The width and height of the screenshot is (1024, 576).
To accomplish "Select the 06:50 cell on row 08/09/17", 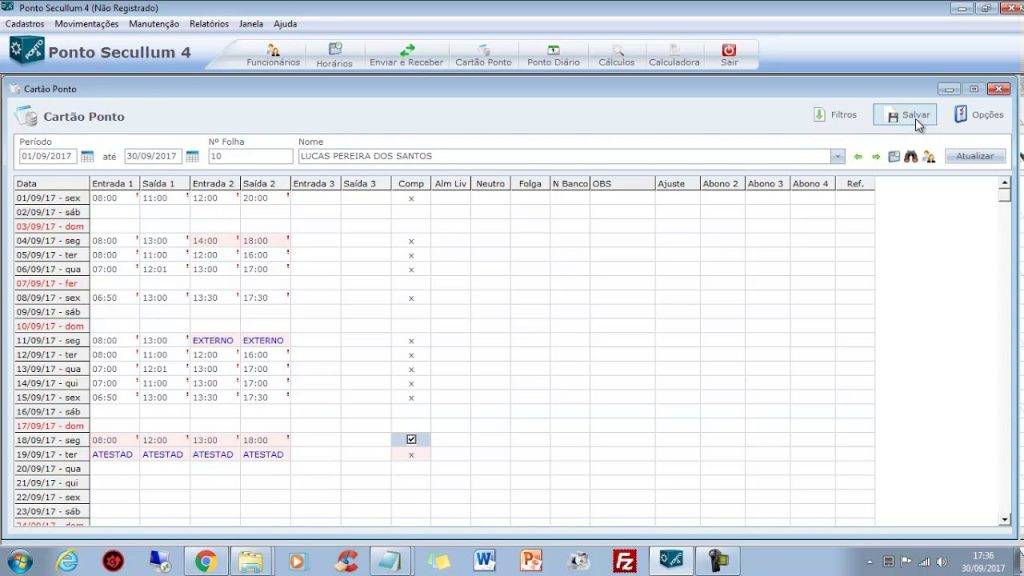I will pyautogui.click(x=114, y=298).
